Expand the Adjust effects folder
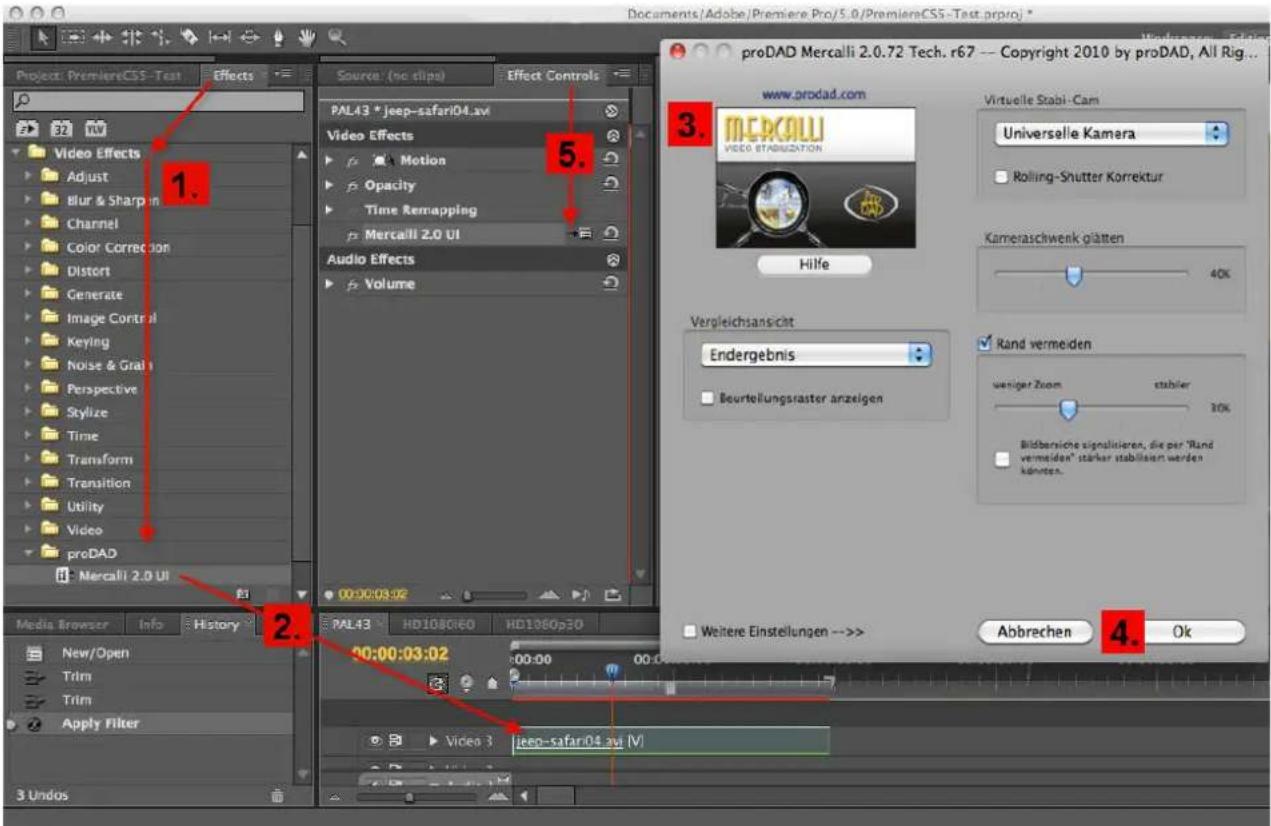 [x=30, y=177]
